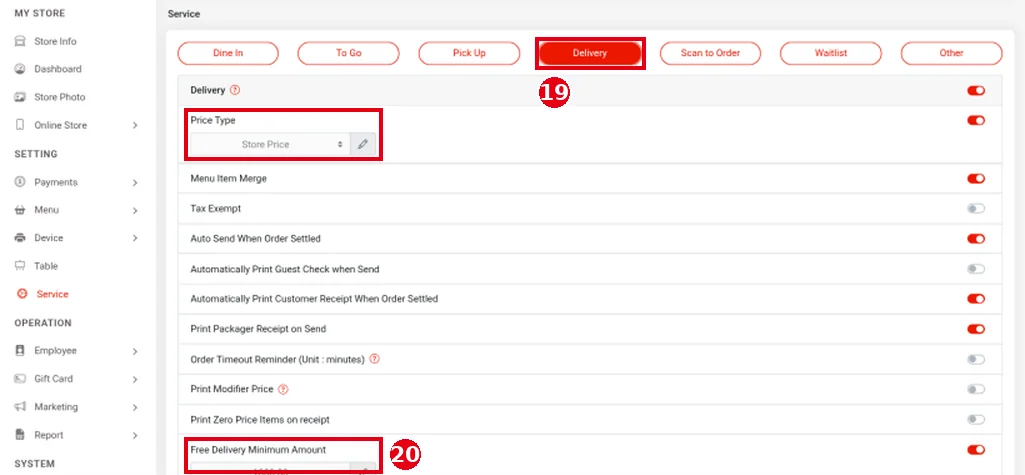Switch to the To Go tab
The image size is (1025, 475).
click(x=348, y=53)
